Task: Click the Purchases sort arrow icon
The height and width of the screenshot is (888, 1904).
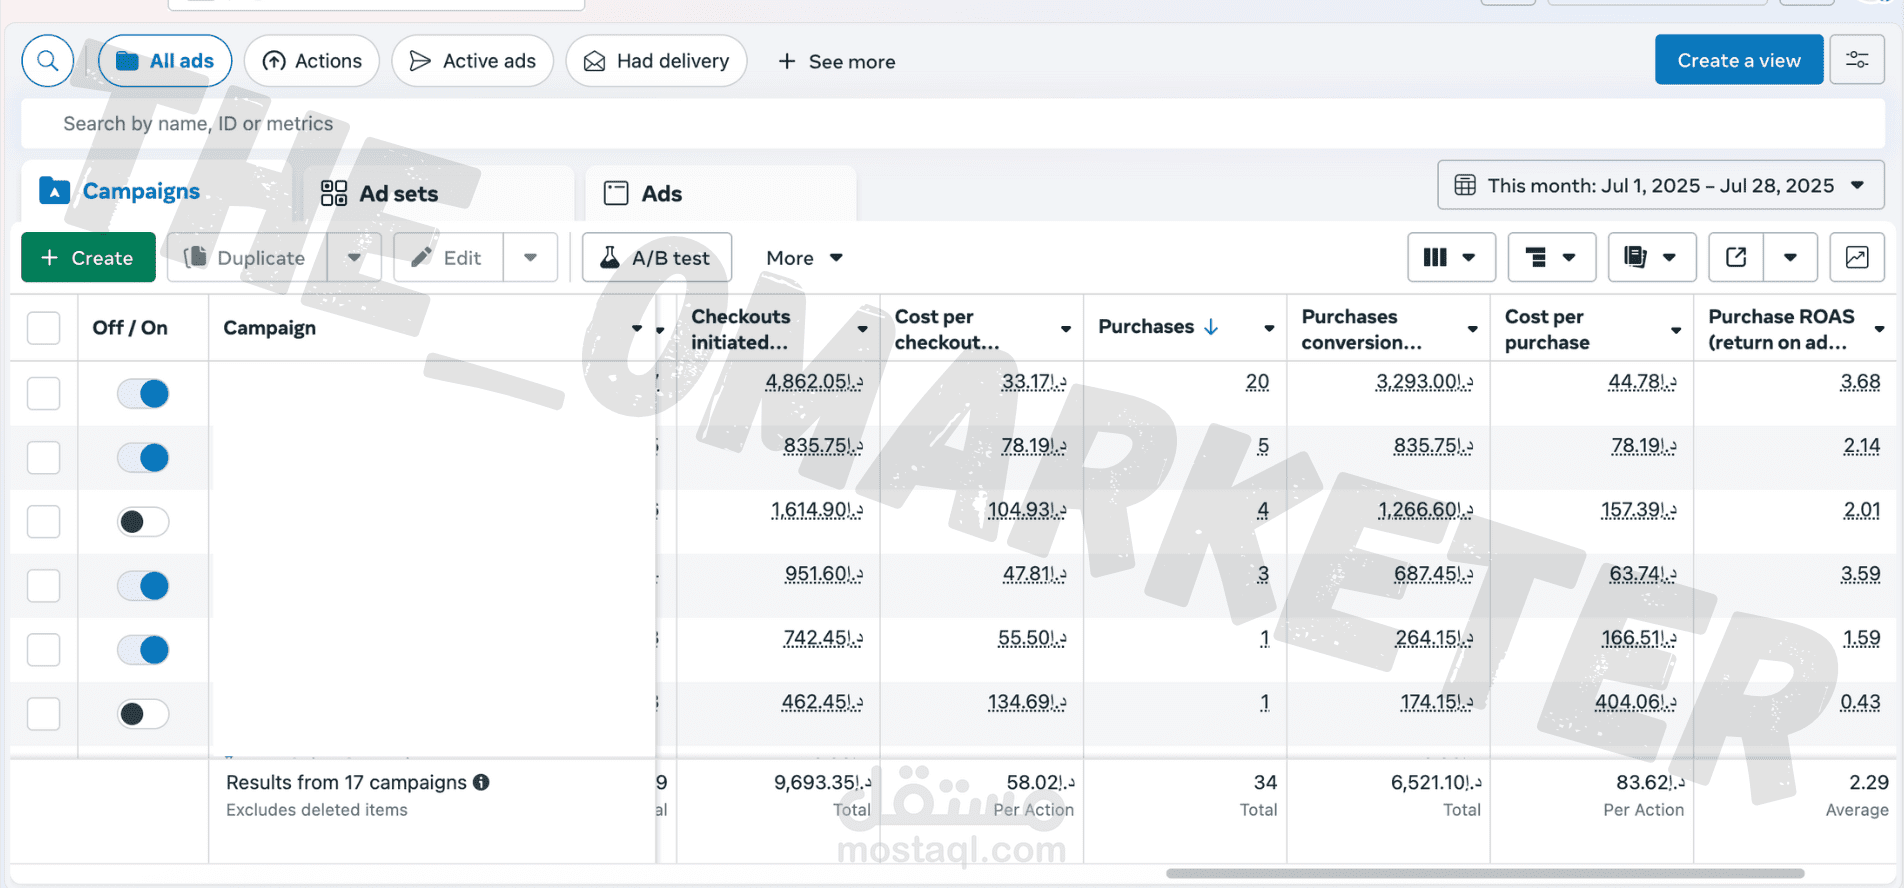Action: [1211, 327]
